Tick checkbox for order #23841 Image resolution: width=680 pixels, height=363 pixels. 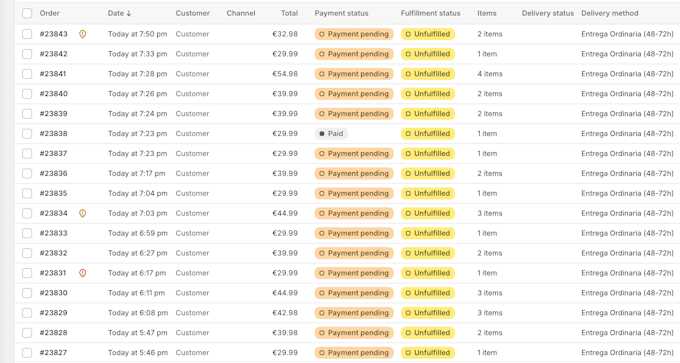tap(27, 74)
